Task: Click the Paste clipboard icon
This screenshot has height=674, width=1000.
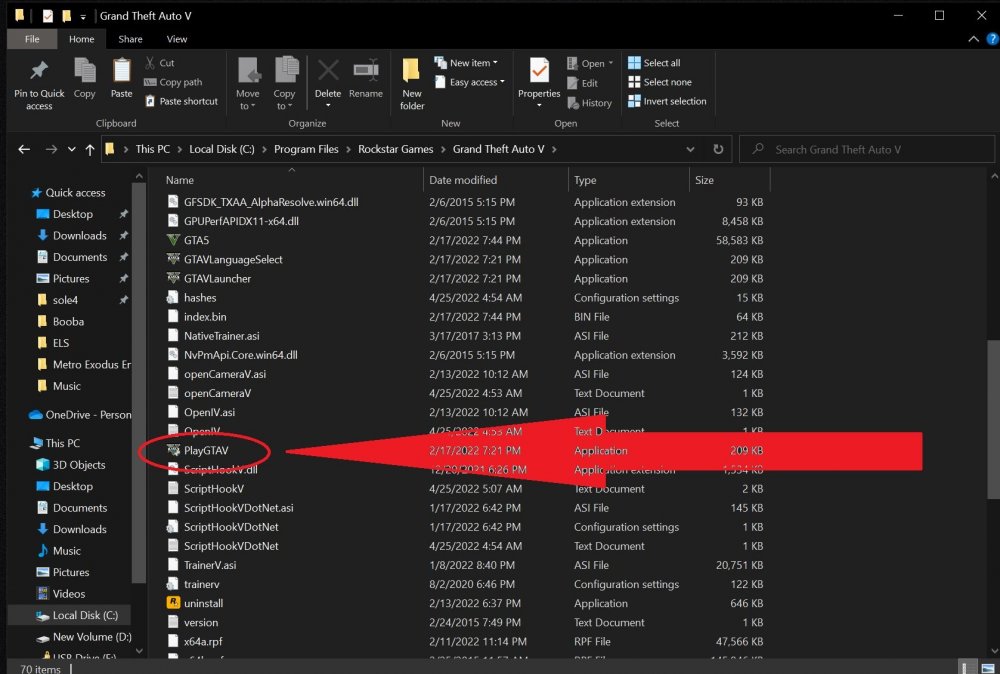Action: (121, 72)
